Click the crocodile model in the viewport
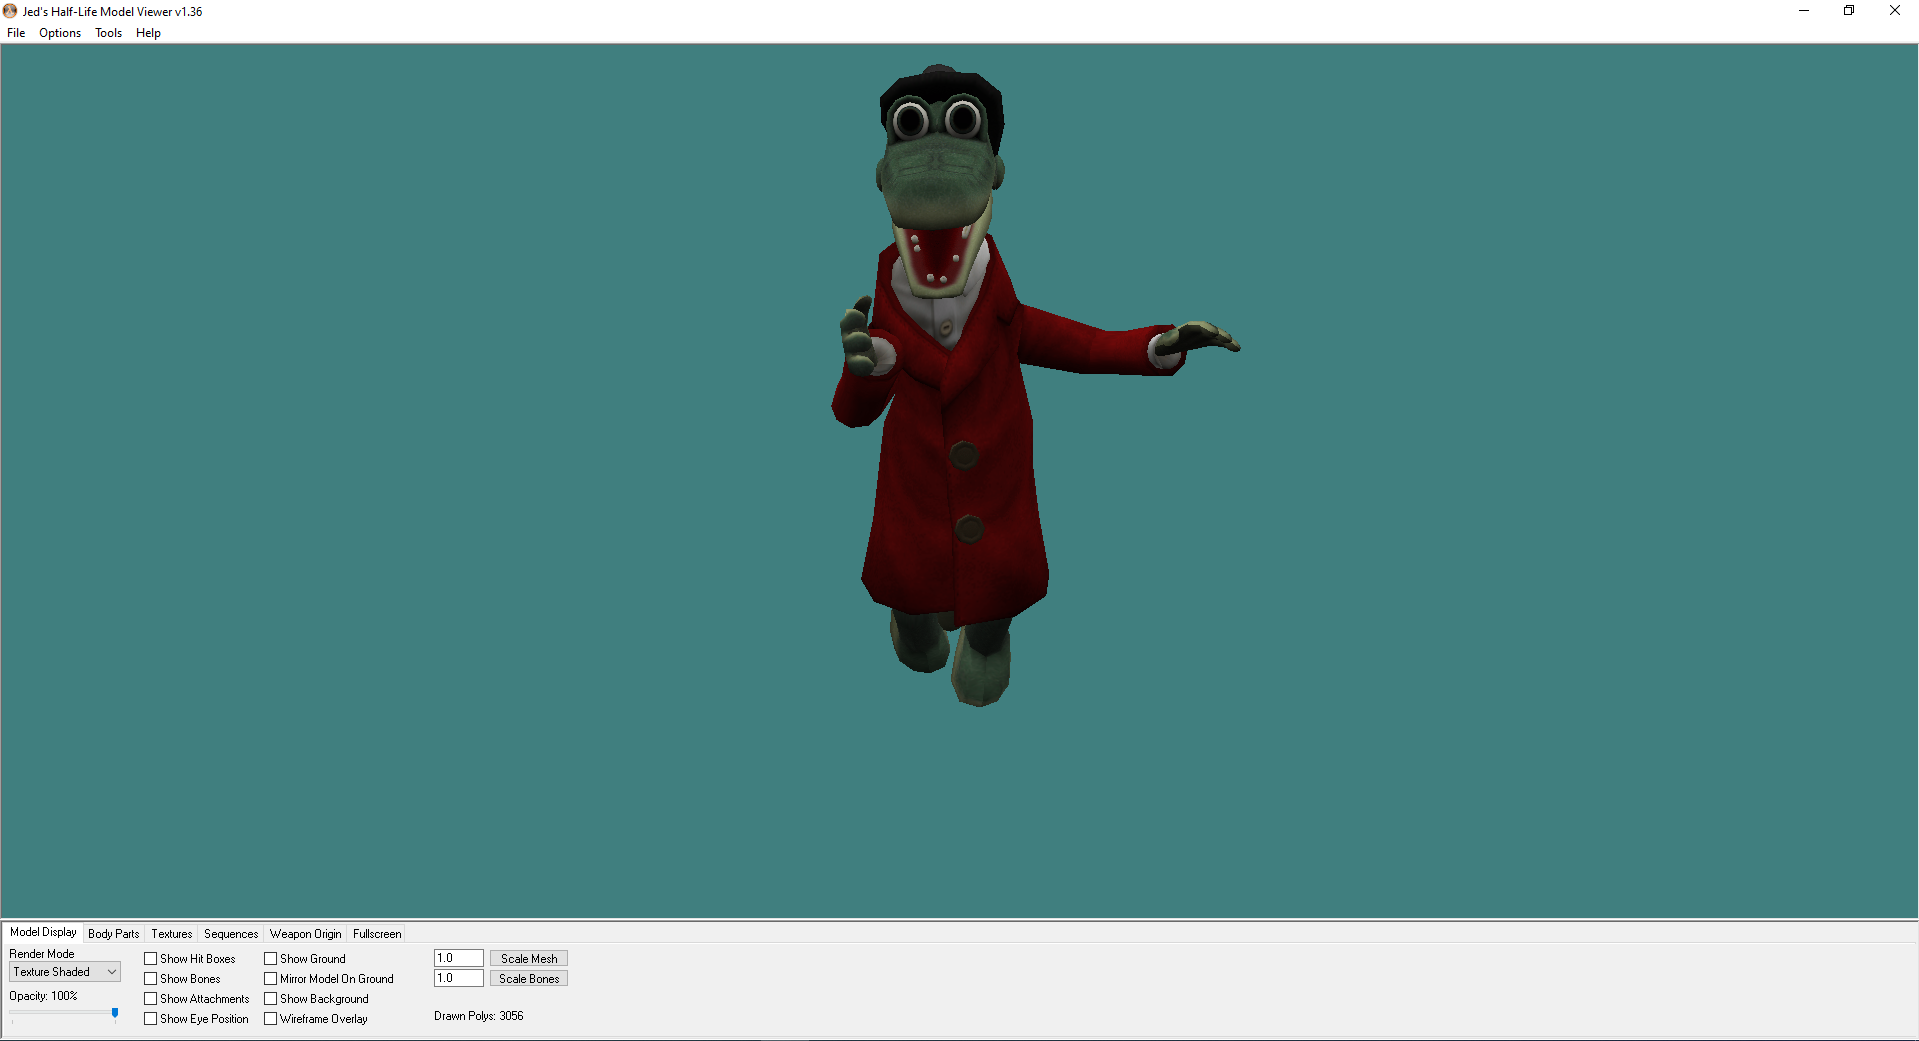 tap(955, 400)
